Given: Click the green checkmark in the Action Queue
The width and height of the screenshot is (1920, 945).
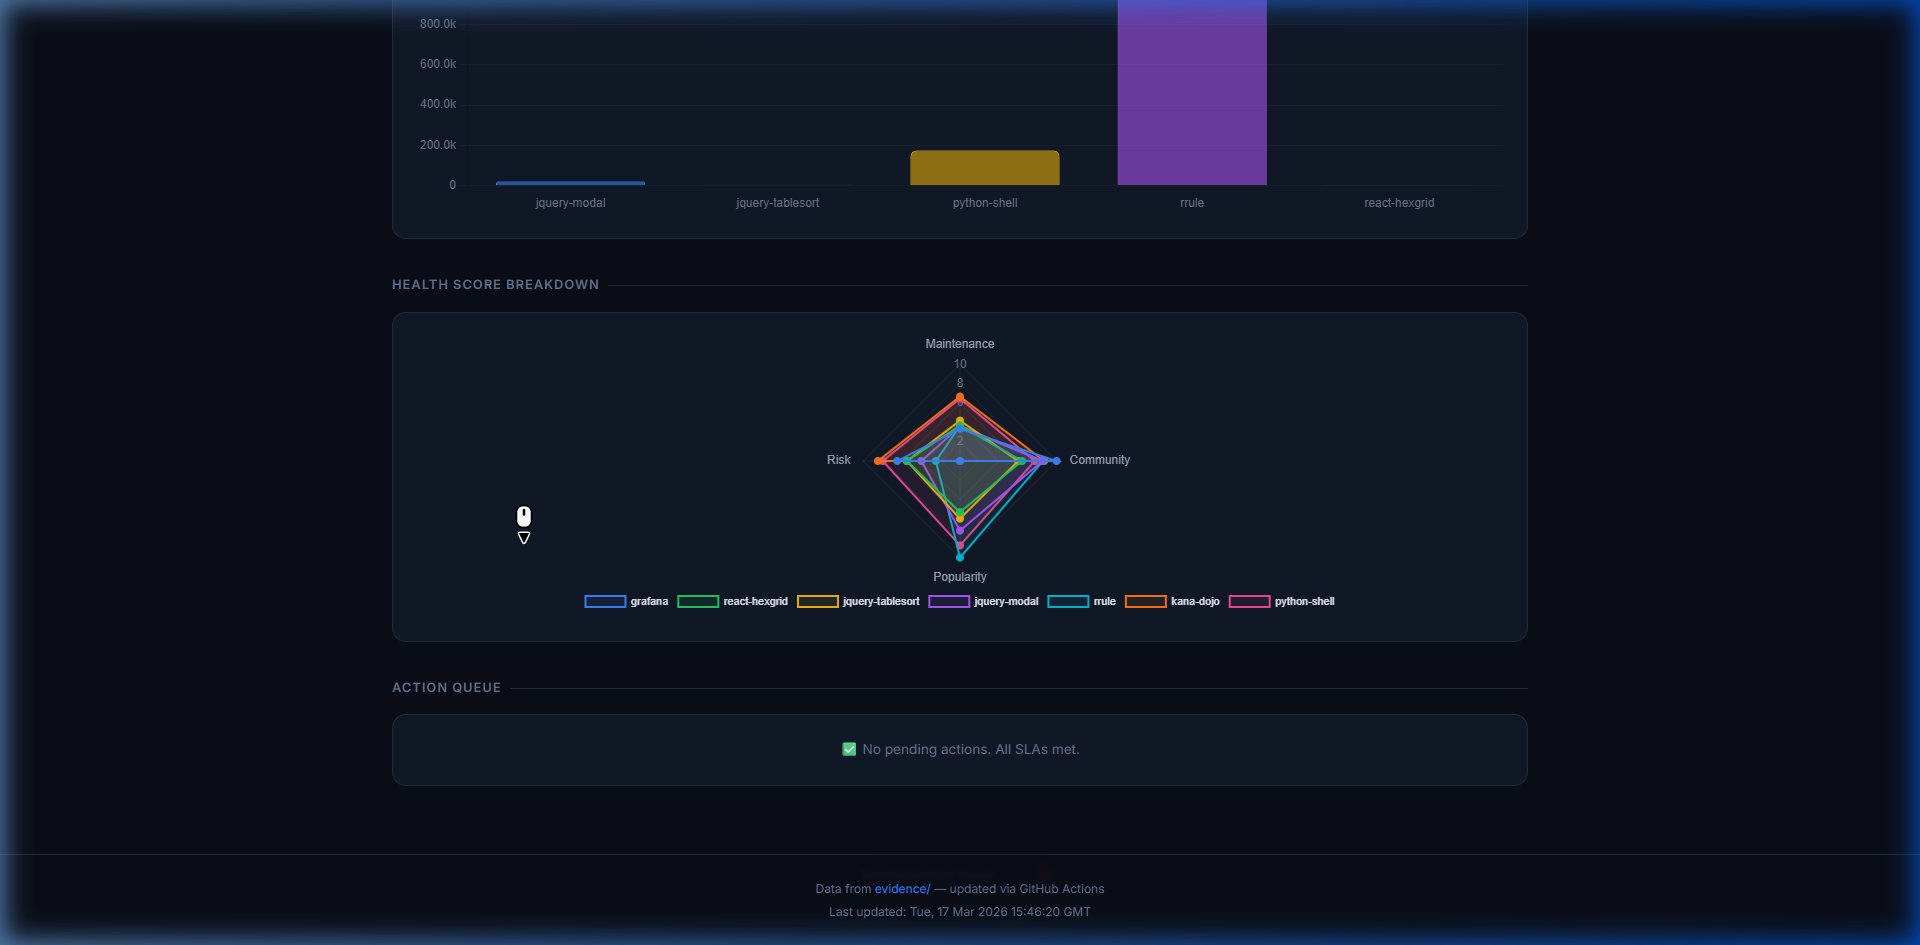Looking at the screenshot, I should [848, 748].
